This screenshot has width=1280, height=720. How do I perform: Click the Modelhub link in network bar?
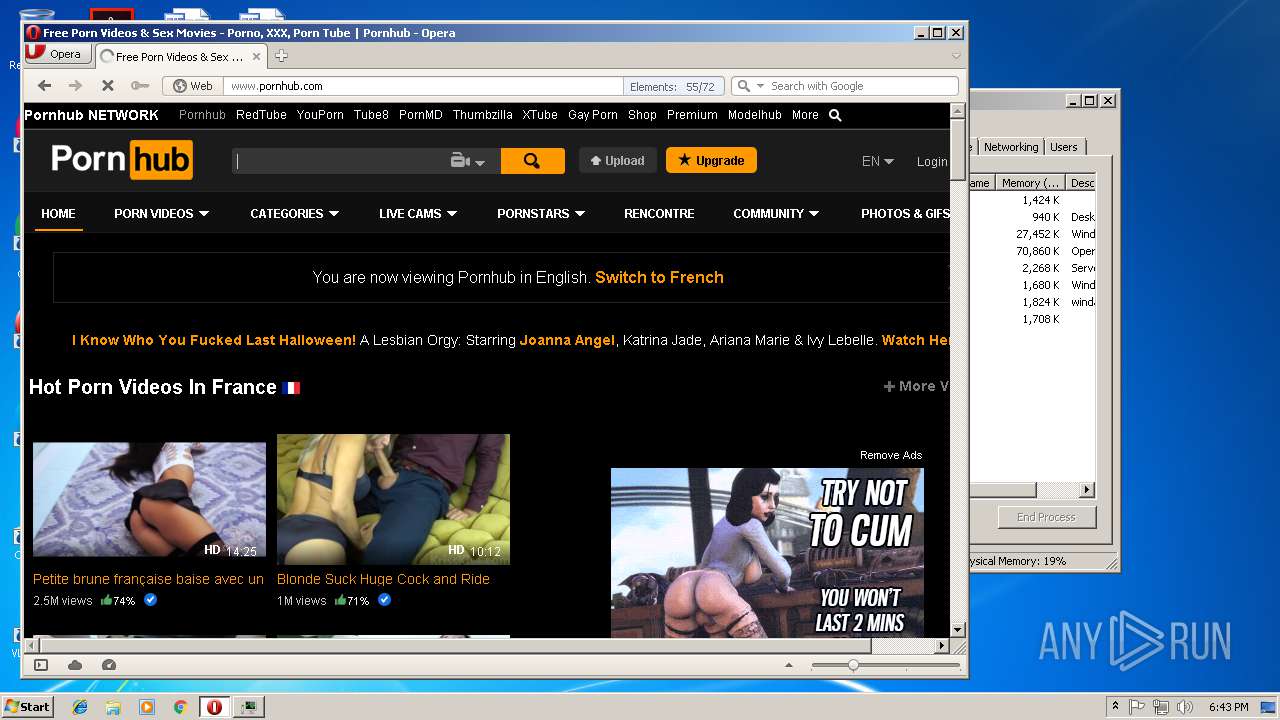755,115
